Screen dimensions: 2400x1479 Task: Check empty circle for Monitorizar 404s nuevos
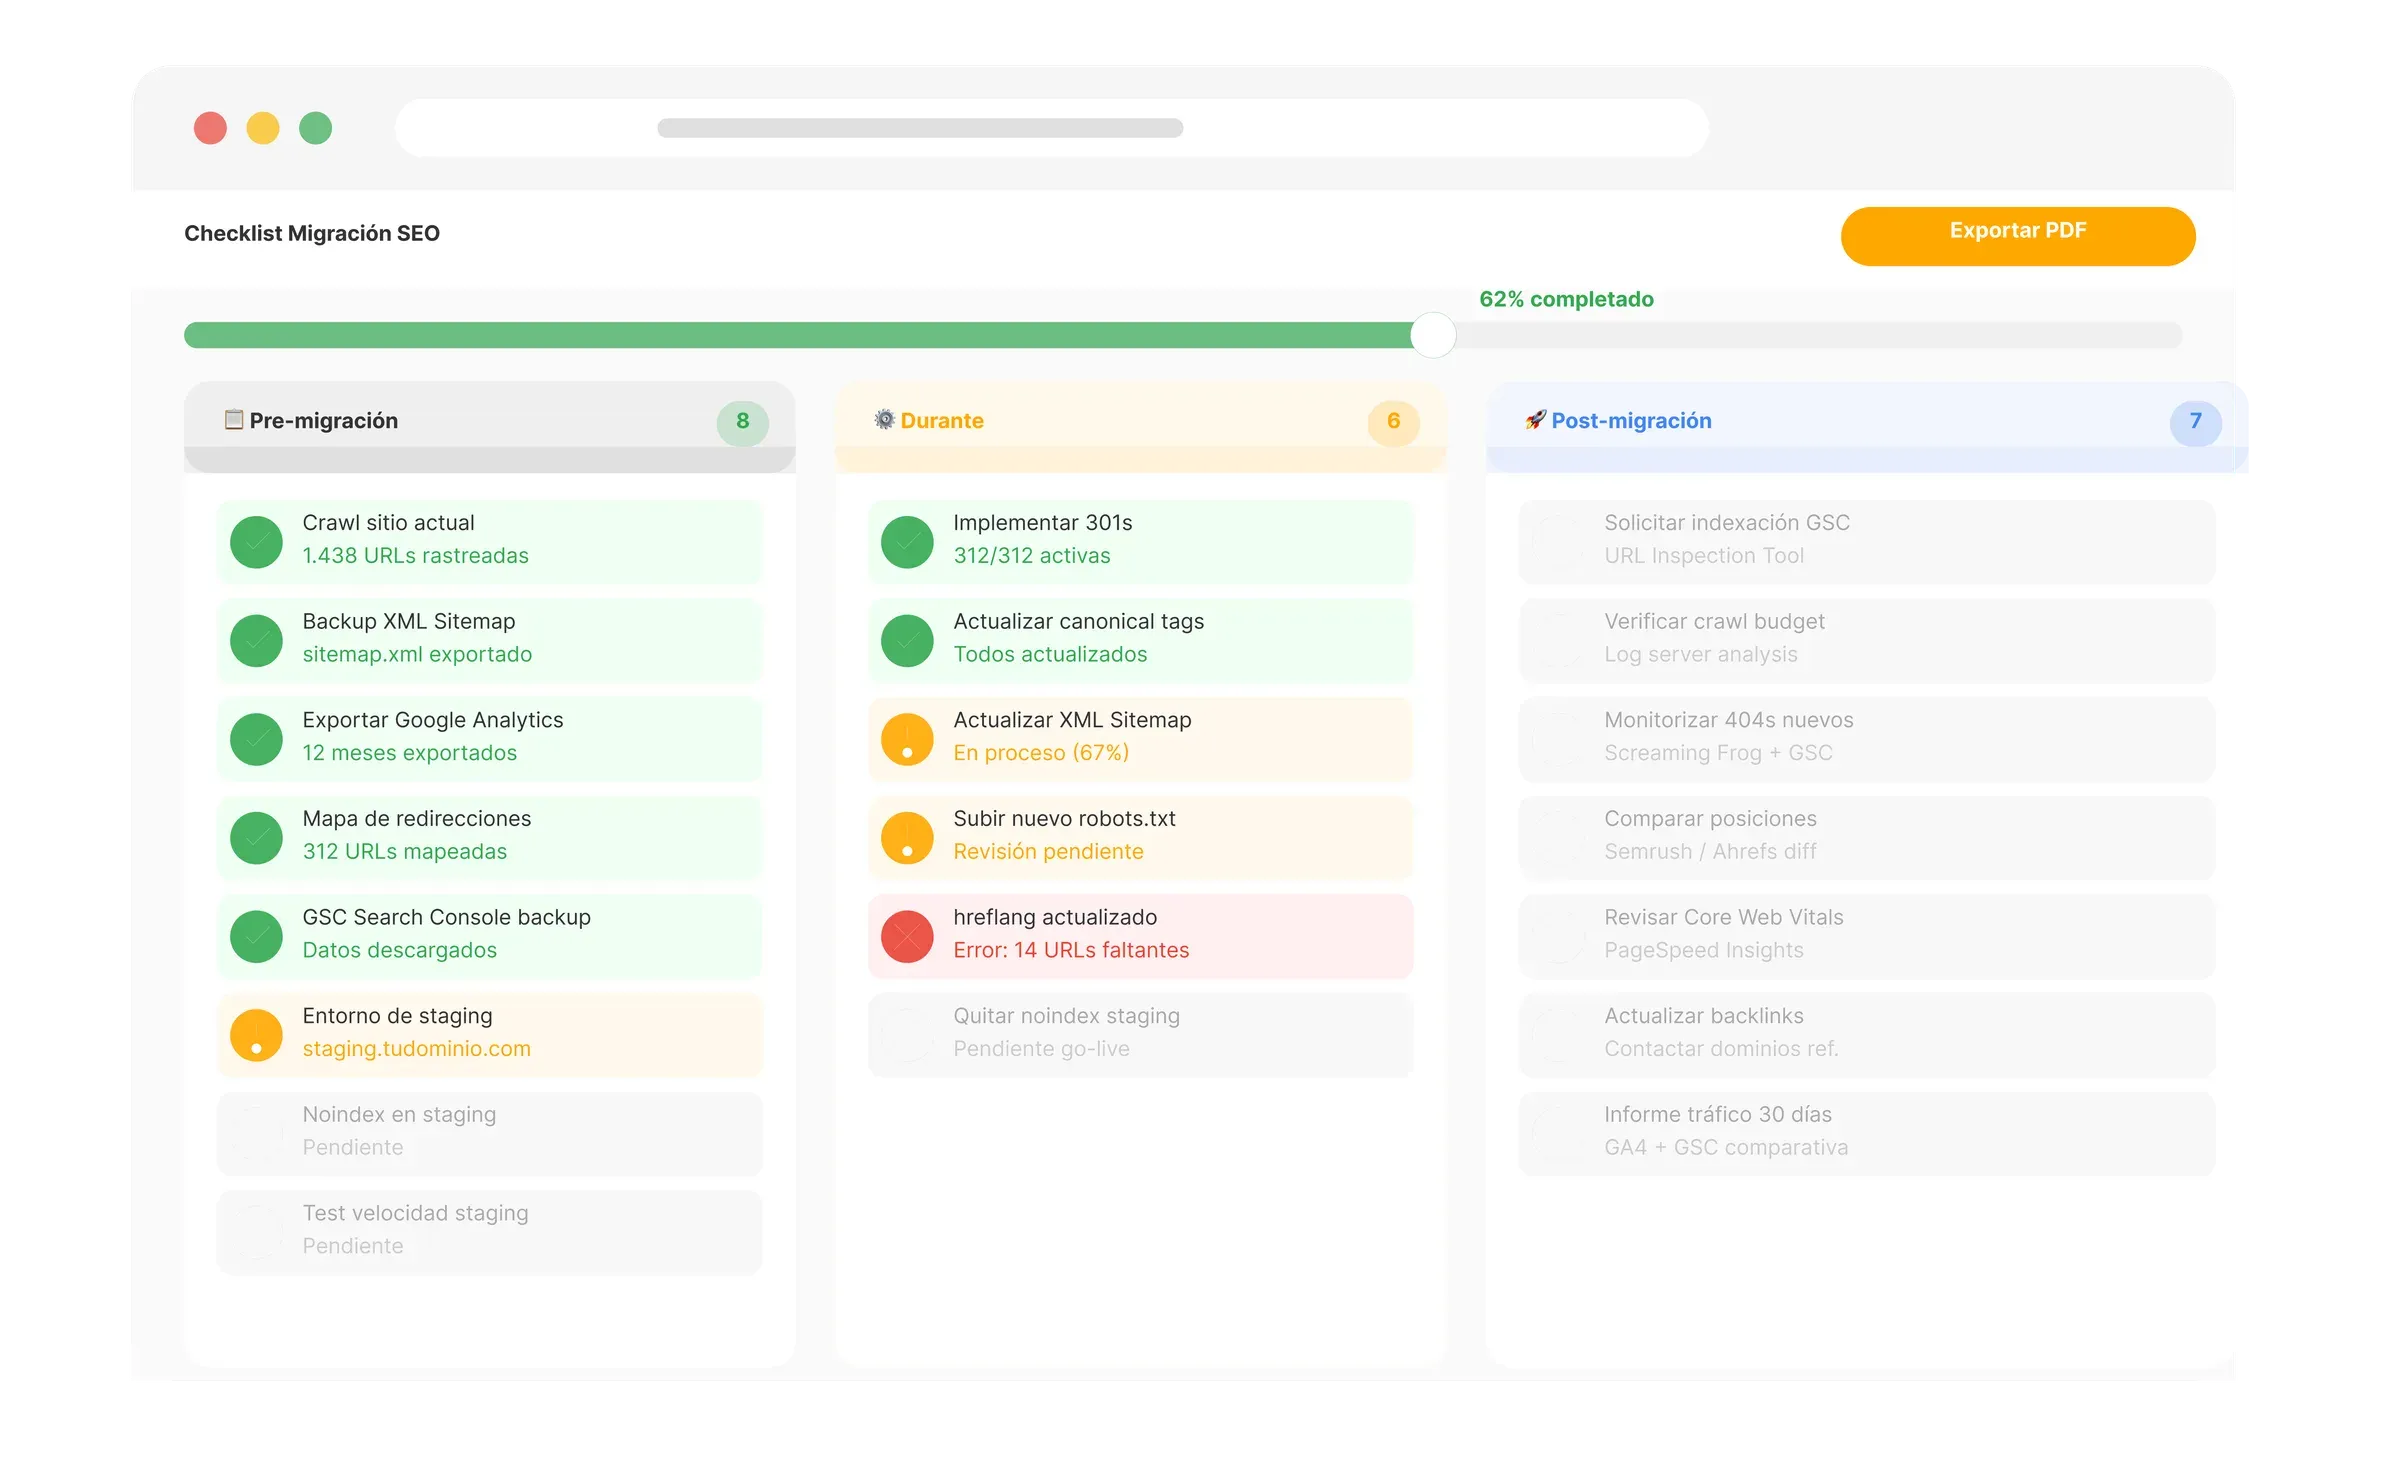tap(1558, 739)
